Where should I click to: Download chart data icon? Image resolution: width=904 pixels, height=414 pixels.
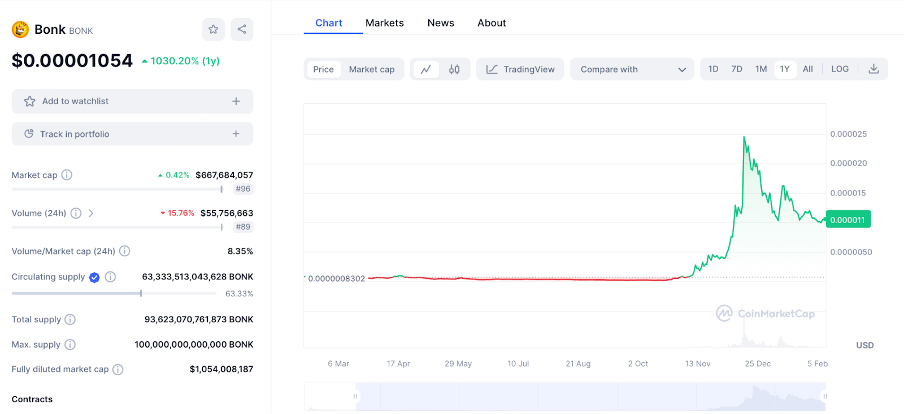pyautogui.click(x=873, y=69)
